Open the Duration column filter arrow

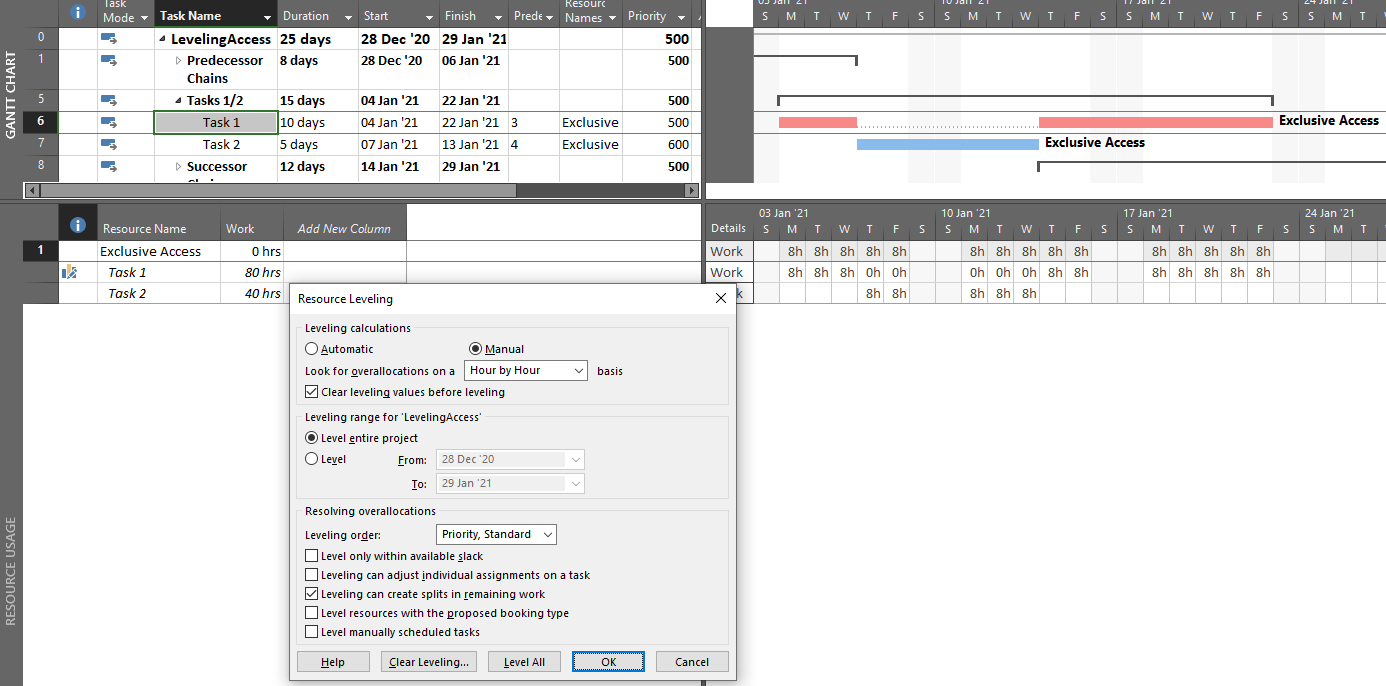[348, 17]
